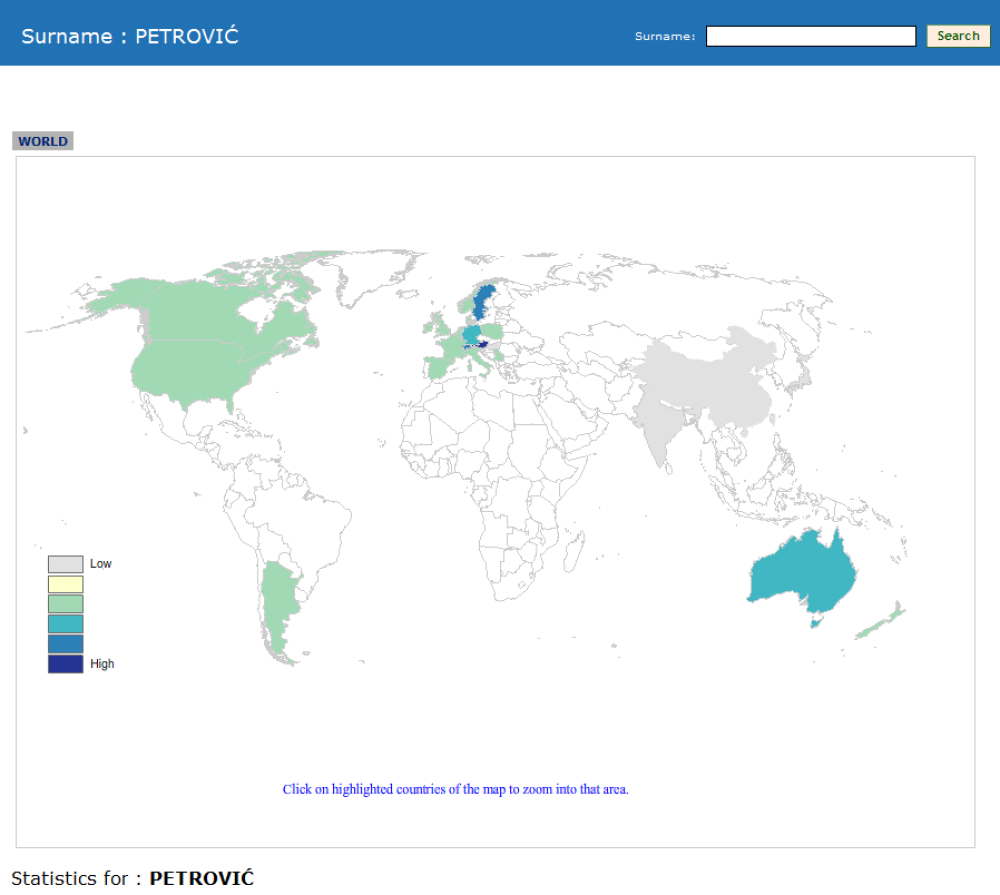Click New Zealand on the map
The height and width of the screenshot is (895, 1000).
pyautogui.click(x=880, y=623)
